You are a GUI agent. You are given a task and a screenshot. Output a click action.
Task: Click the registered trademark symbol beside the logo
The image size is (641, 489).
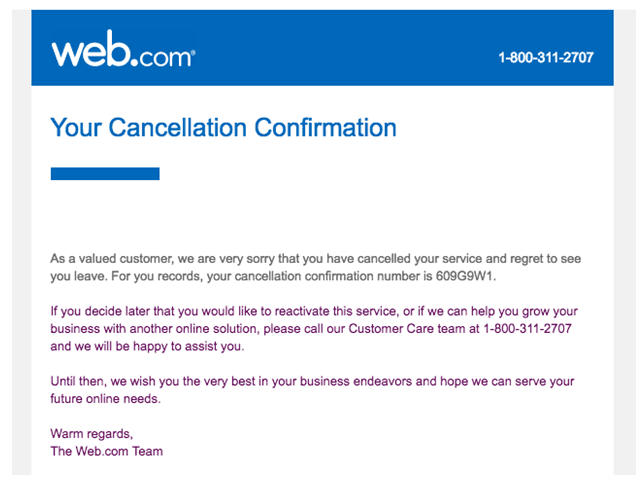193,52
